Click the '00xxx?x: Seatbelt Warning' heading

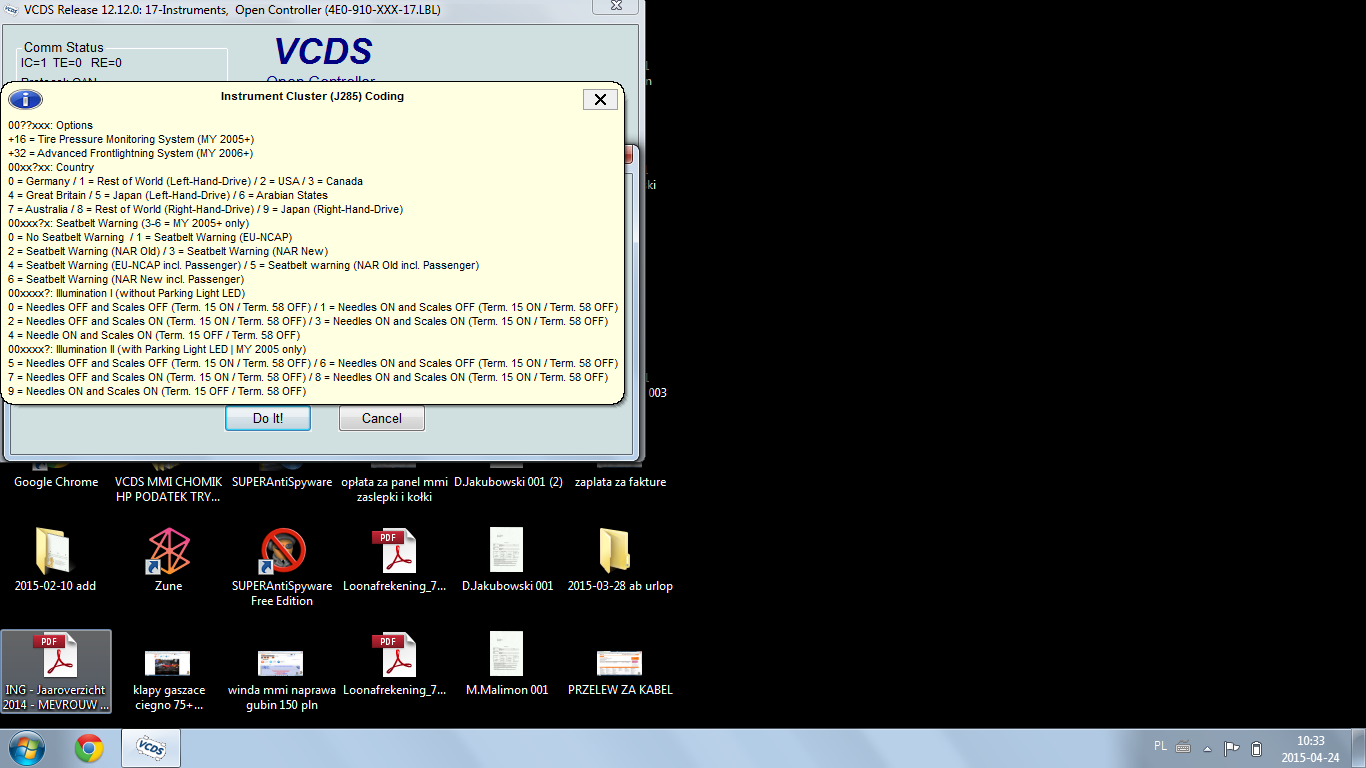pos(129,223)
